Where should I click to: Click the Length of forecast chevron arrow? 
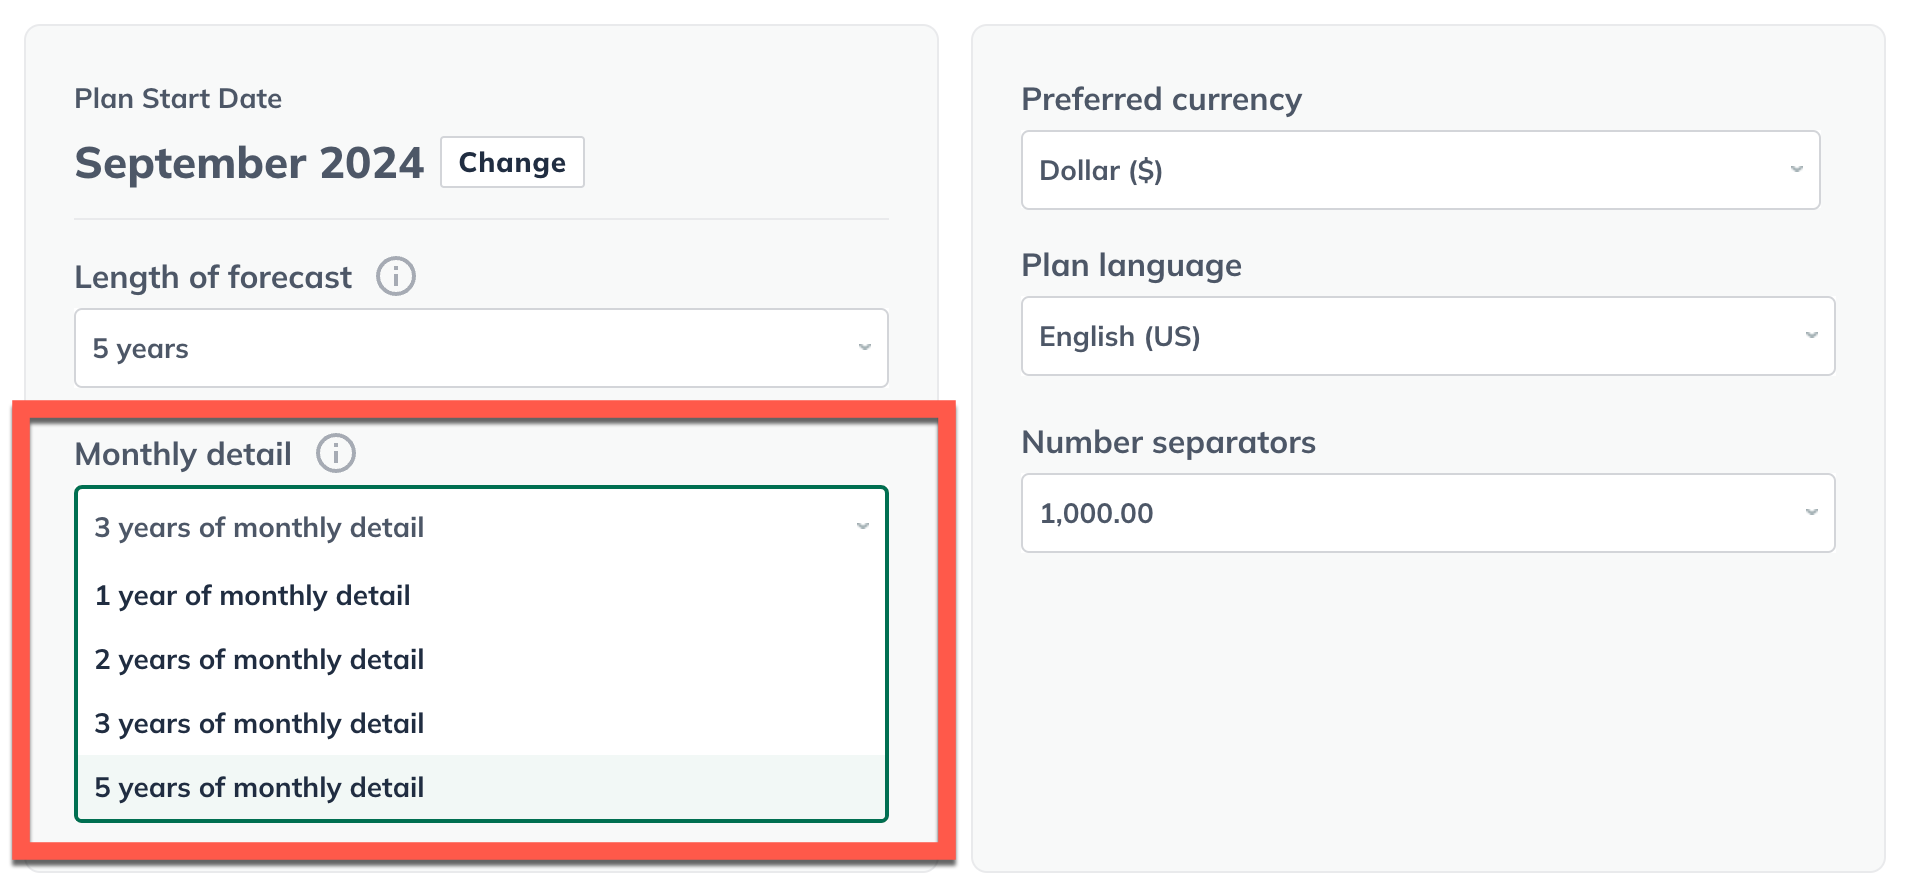click(x=864, y=347)
